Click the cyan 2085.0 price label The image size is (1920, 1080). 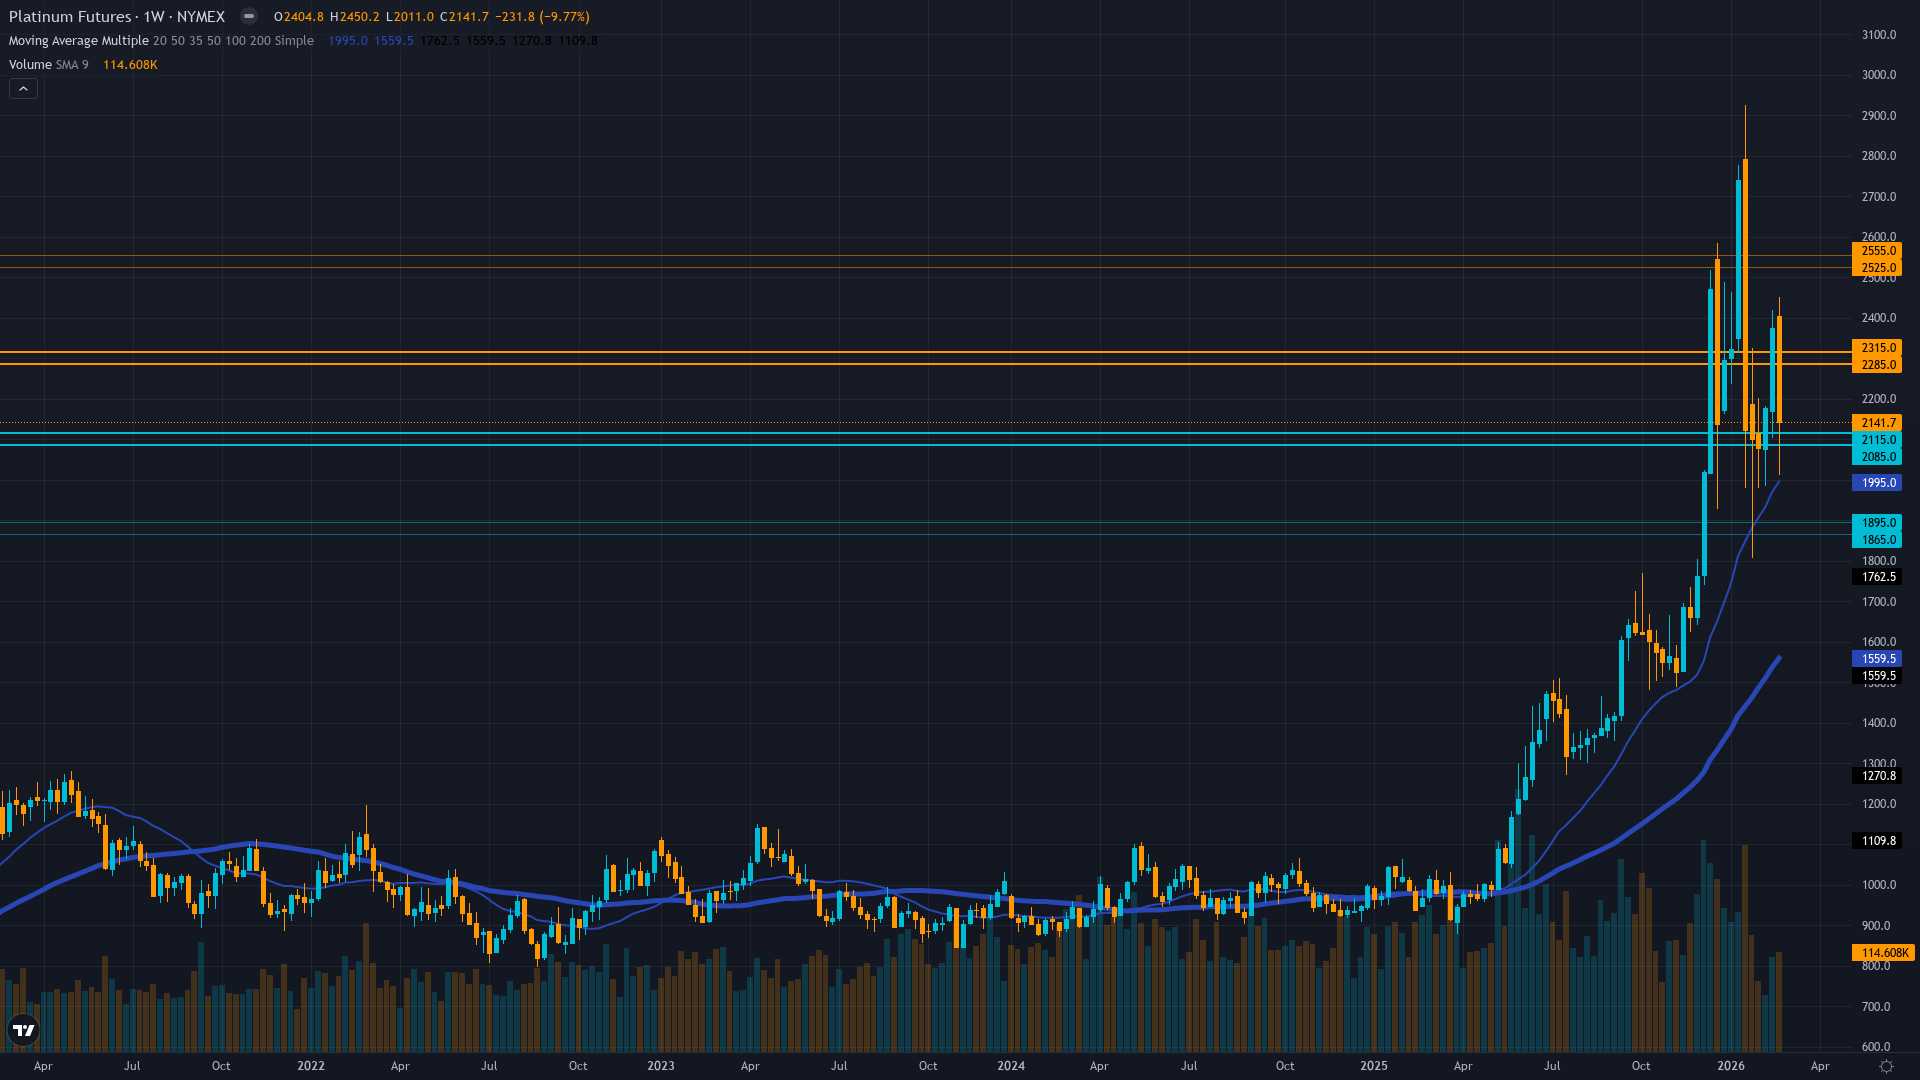tap(1878, 457)
